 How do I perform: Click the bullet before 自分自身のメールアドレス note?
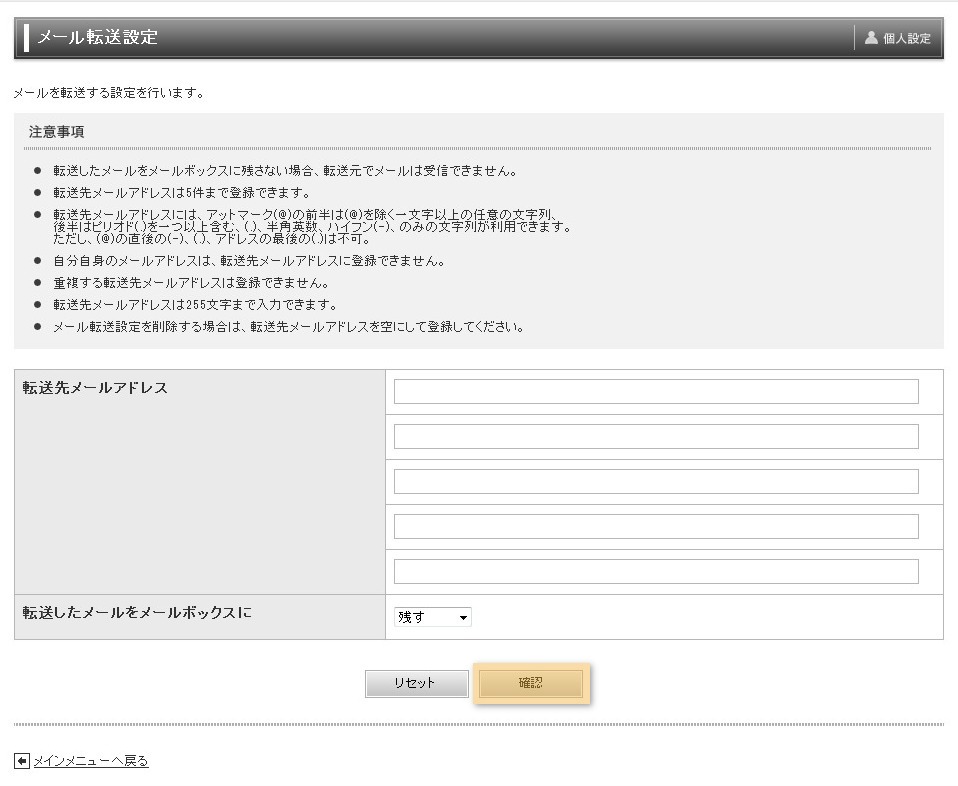tap(37, 261)
